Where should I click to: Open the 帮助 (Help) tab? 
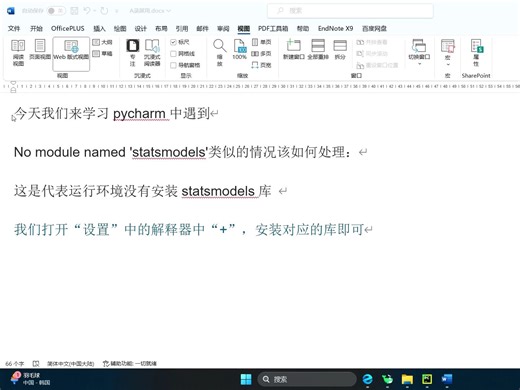(x=303, y=28)
